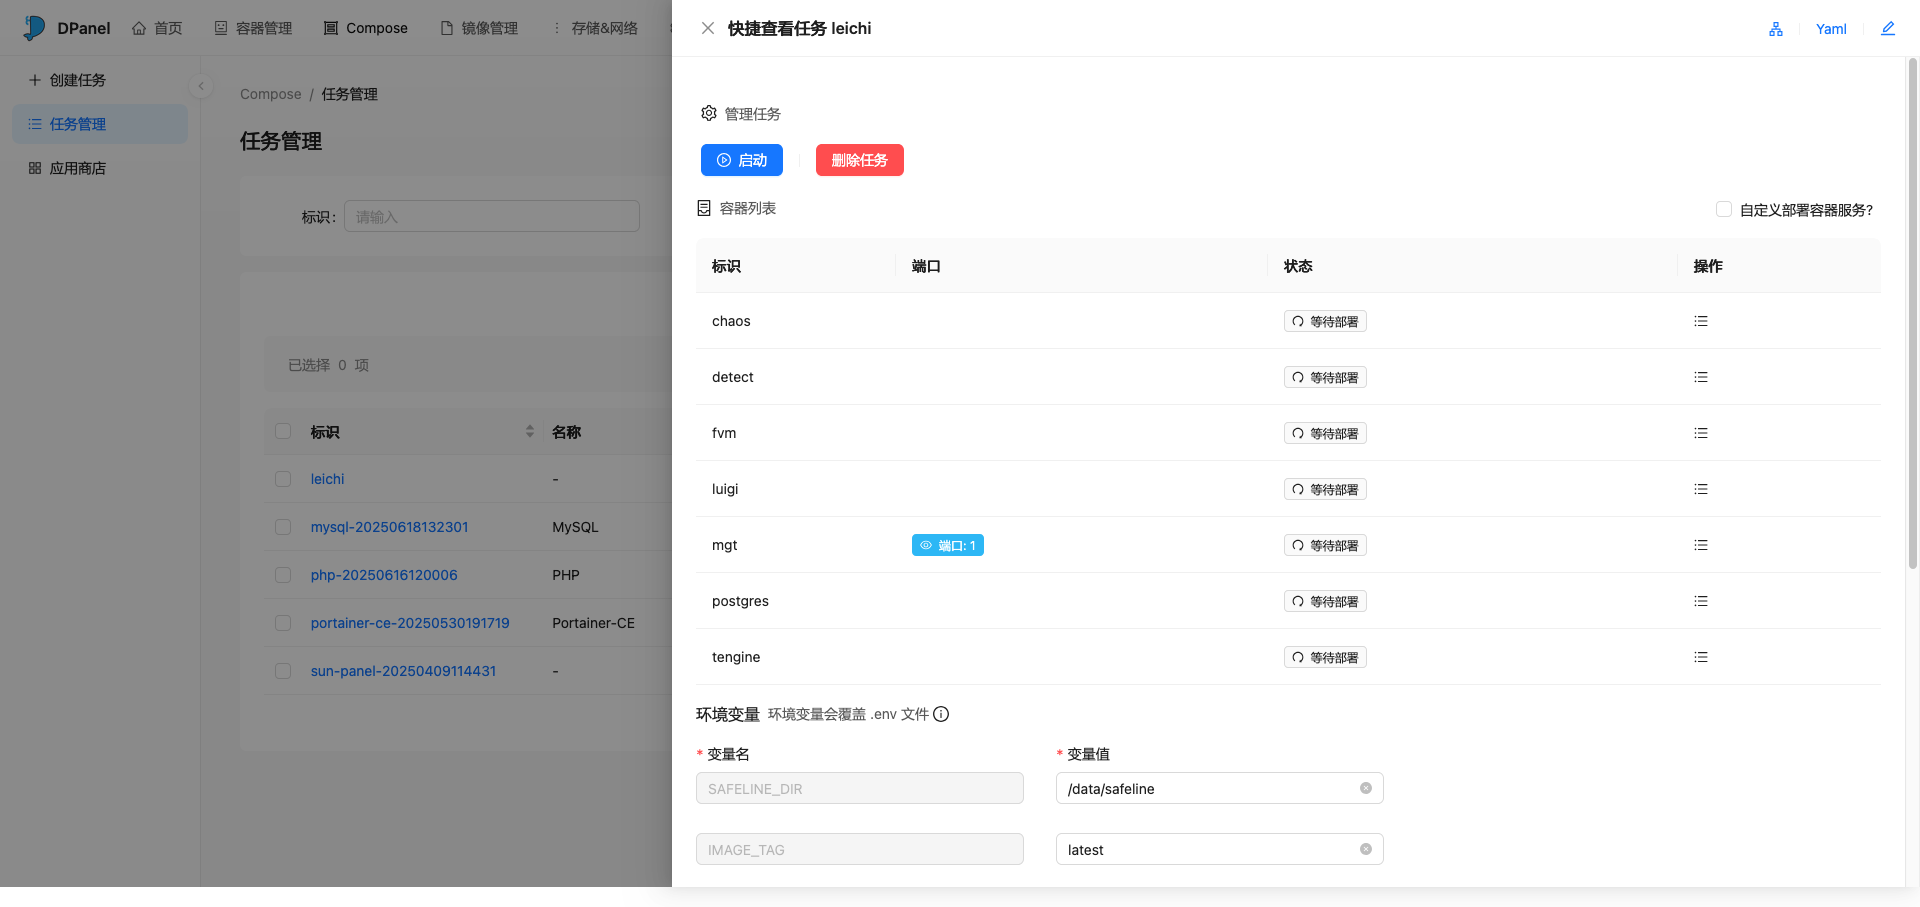Clear the latest image tag value
1920x907 pixels.
point(1365,849)
